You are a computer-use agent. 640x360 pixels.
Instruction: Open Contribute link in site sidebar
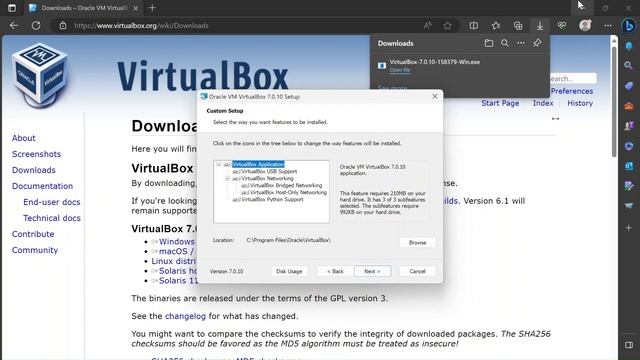[33, 234]
